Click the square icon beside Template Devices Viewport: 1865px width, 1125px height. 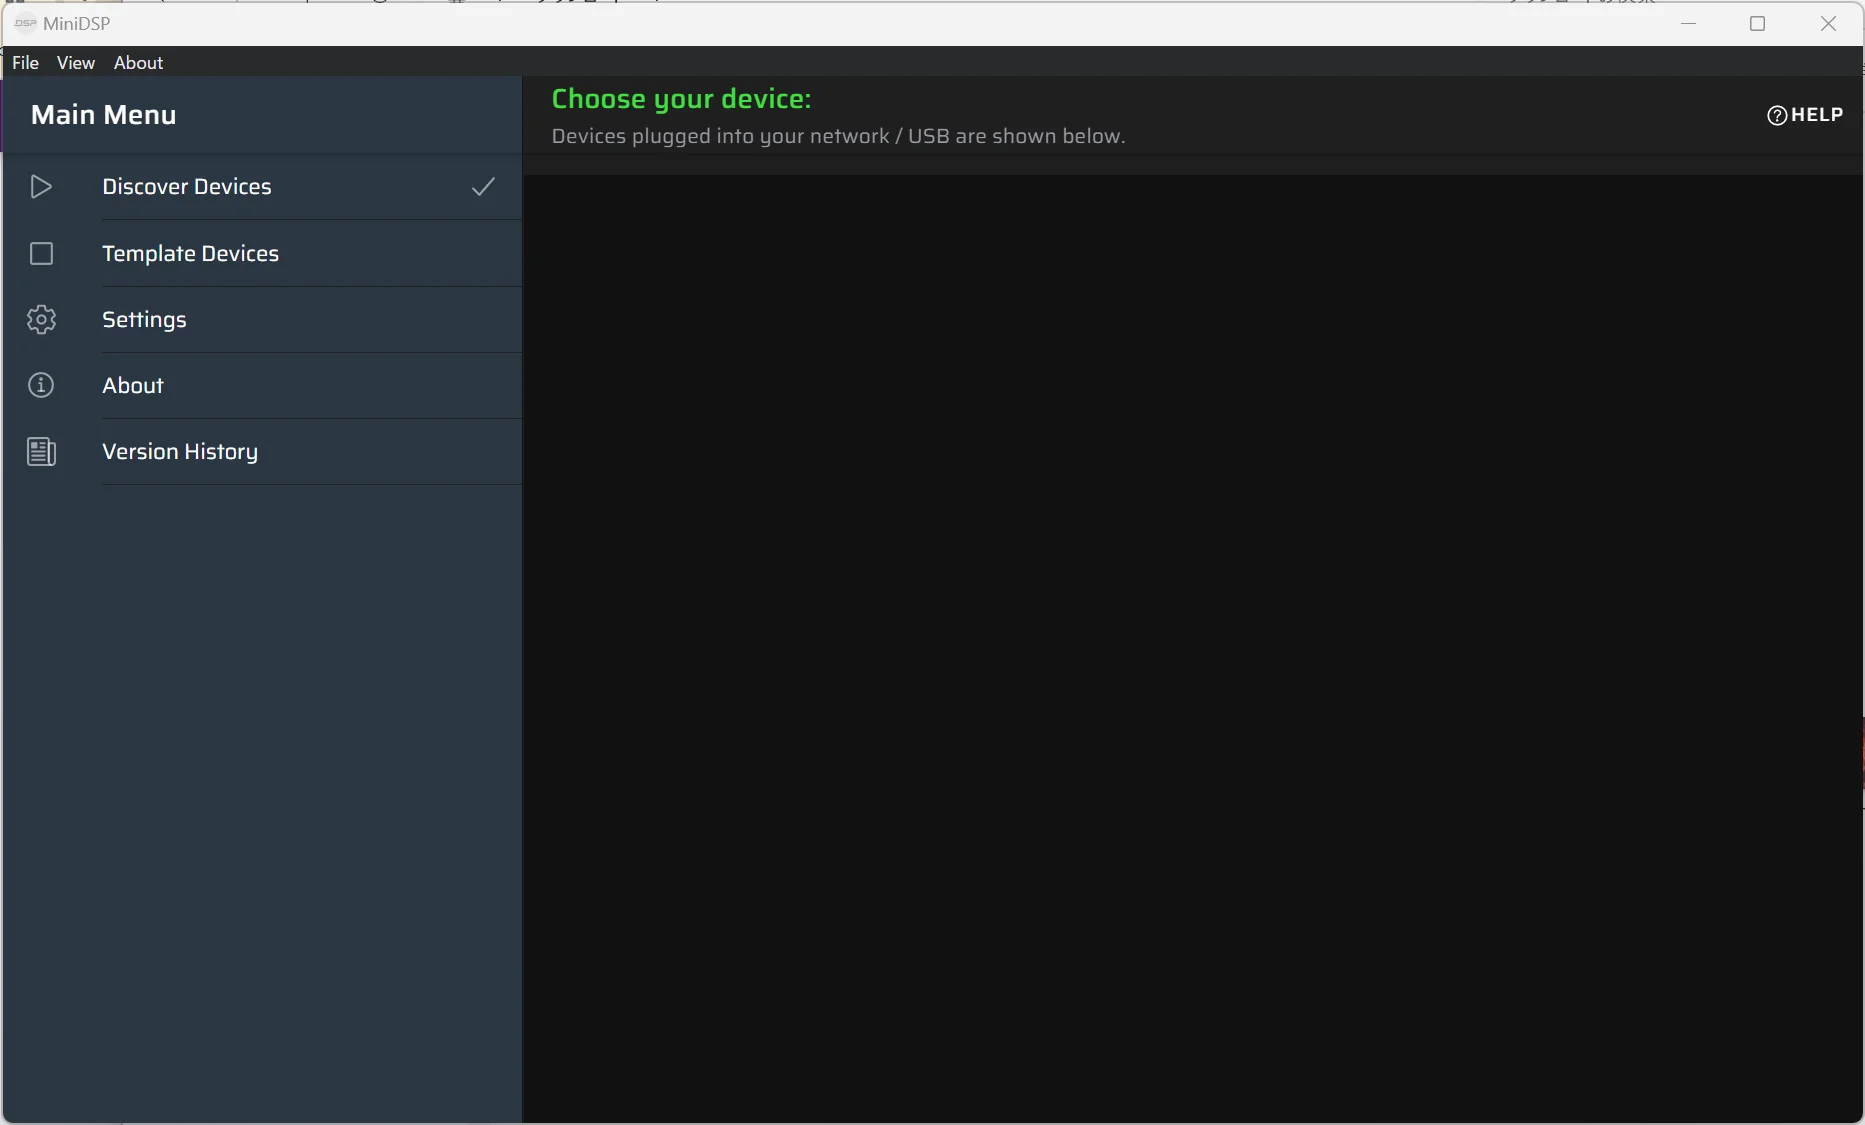coord(41,254)
